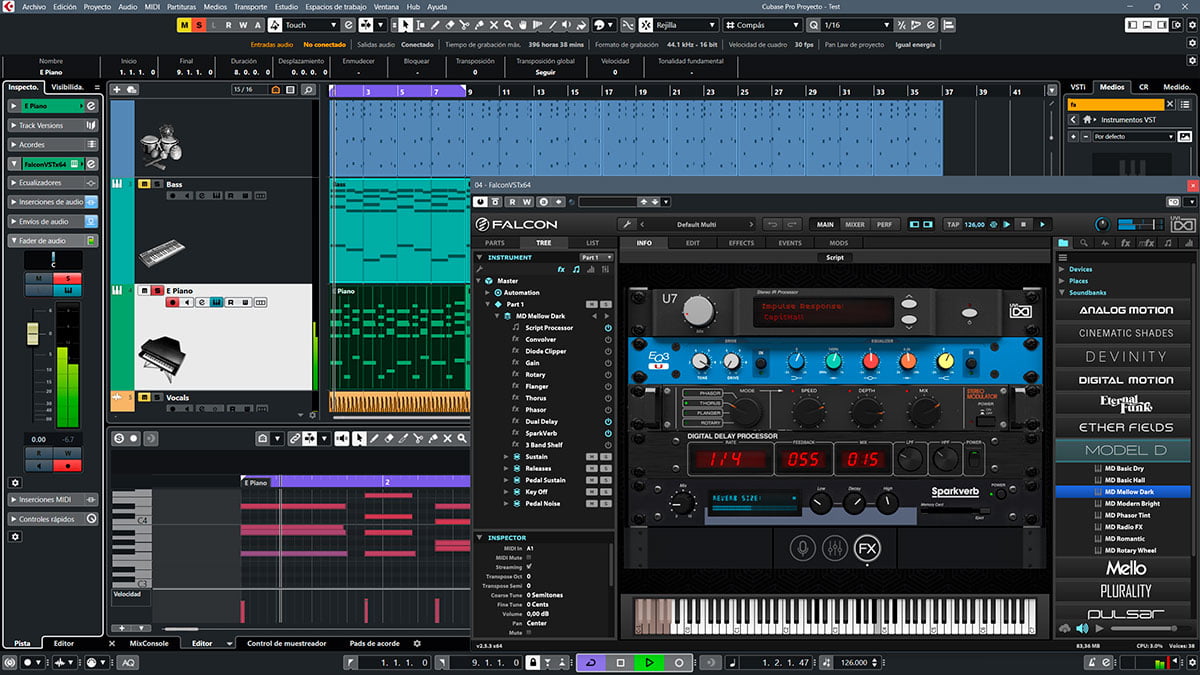This screenshot has height=675, width=1200.
Task: Click the transport tempo 126.000 field
Action: tap(853, 663)
